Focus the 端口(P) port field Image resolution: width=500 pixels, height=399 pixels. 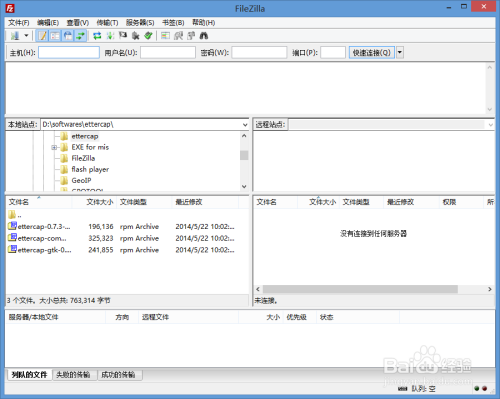point(333,53)
